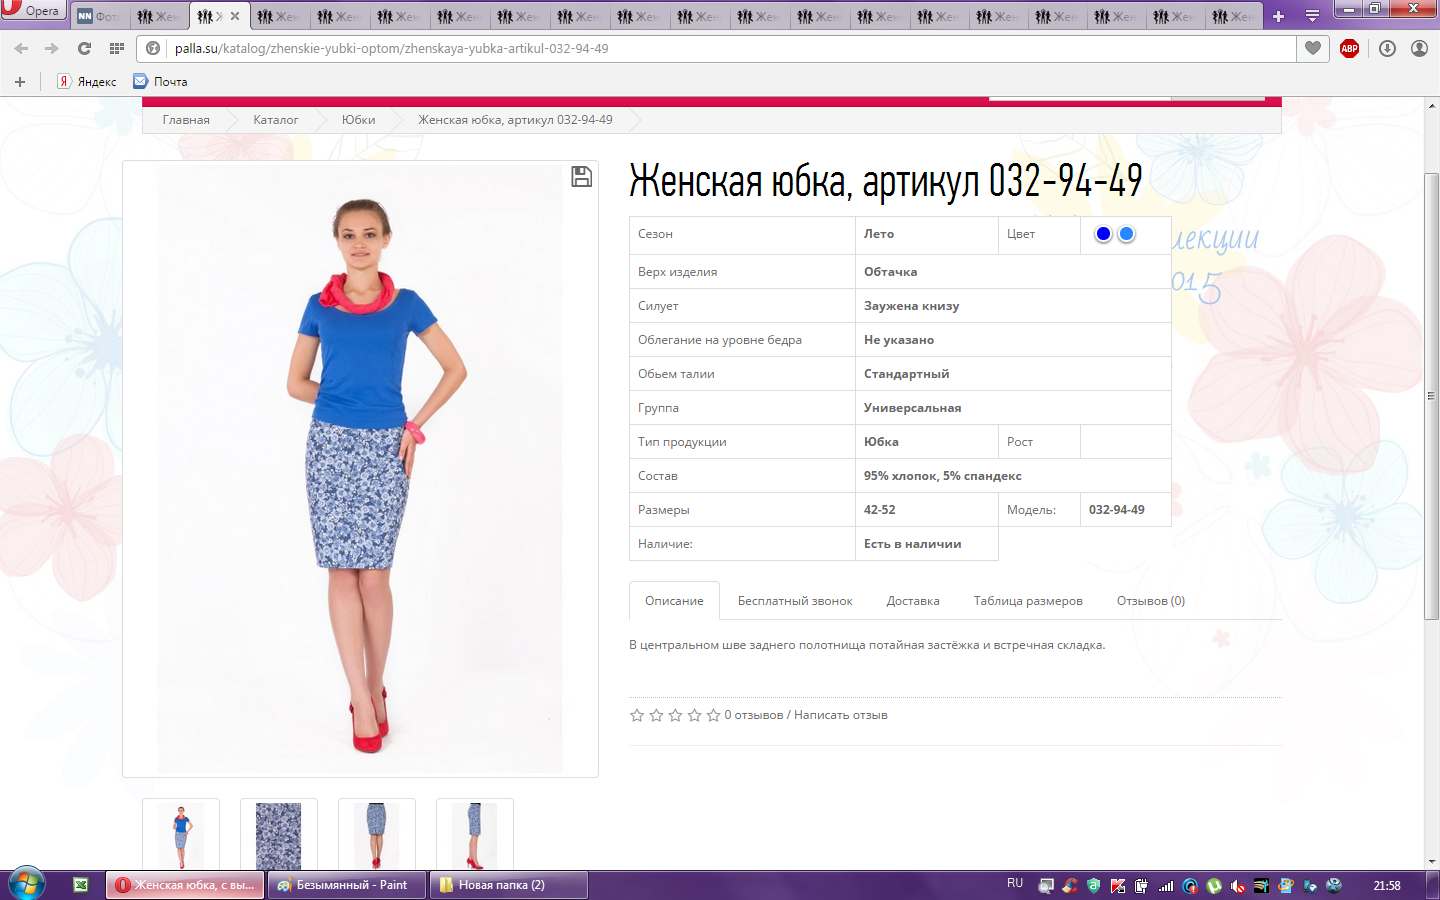Select the fabric pattern thumbnail
The height and width of the screenshot is (900, 1440).
(x=278, y=835)
